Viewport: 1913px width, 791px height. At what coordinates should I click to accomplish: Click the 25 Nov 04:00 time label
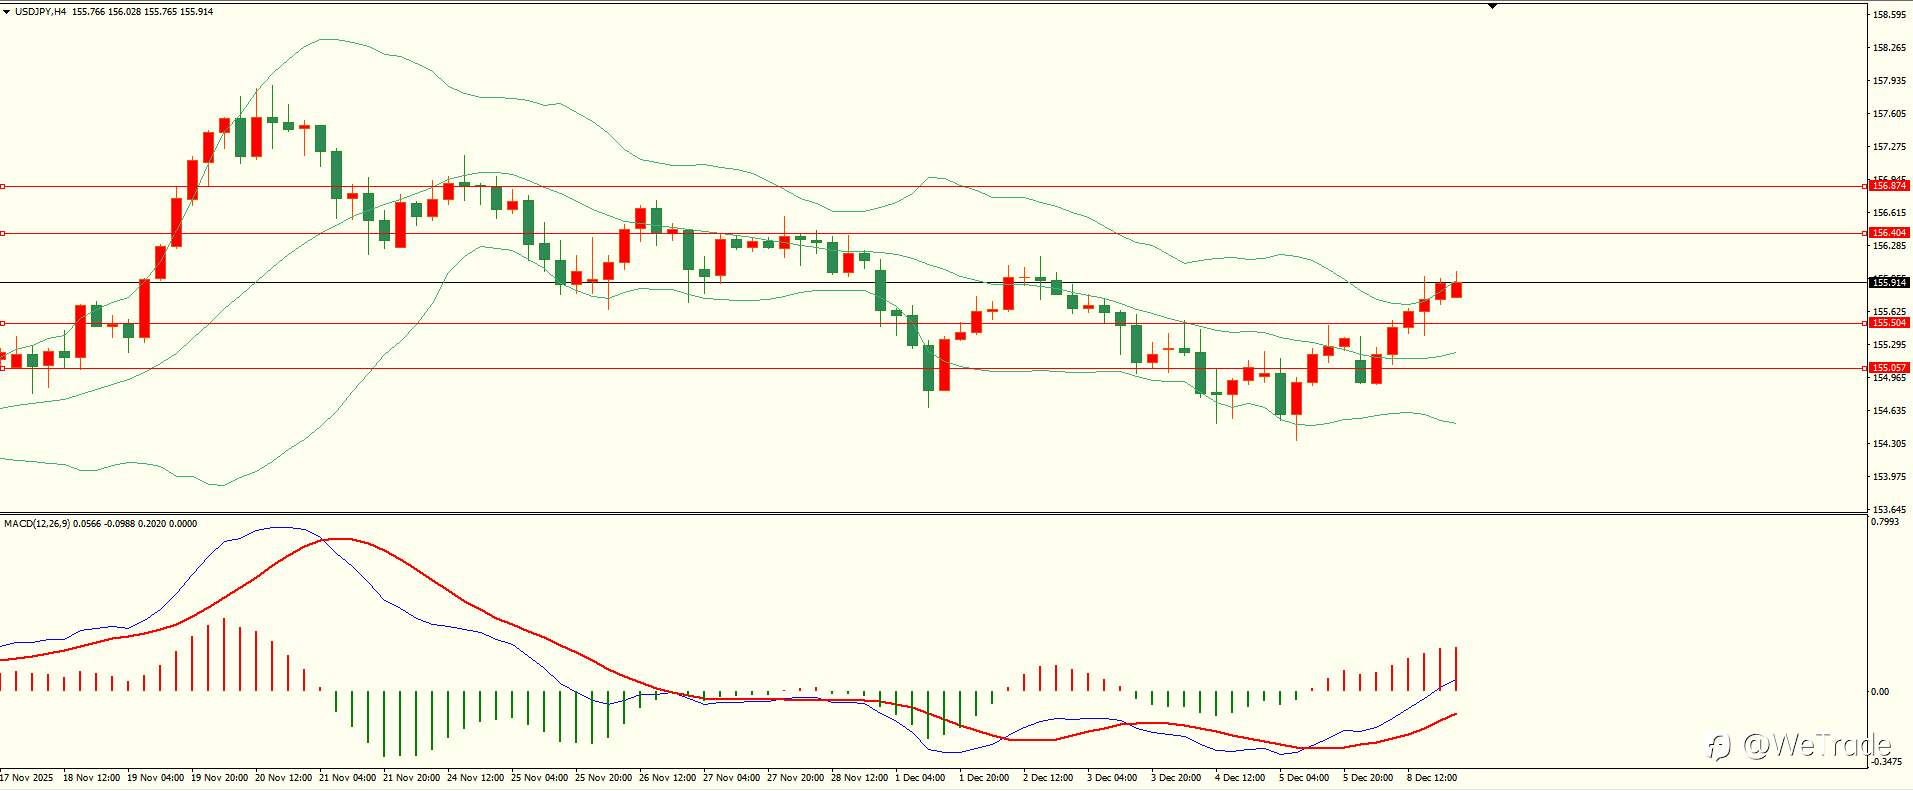(x=540, y=778)
